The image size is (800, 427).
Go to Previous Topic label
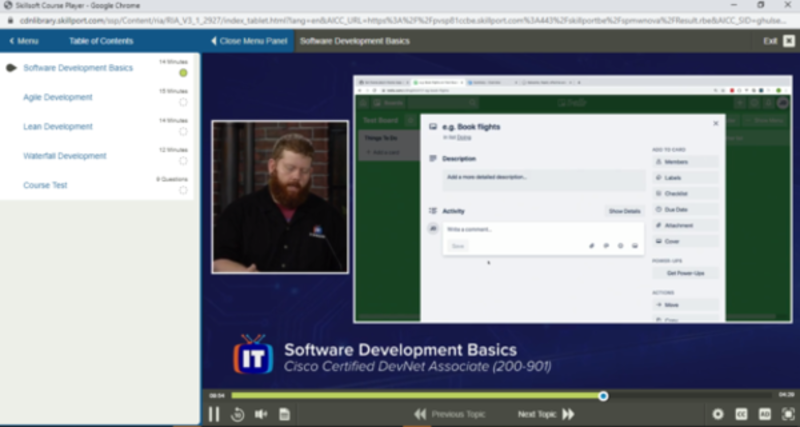[x=458, y=414]
